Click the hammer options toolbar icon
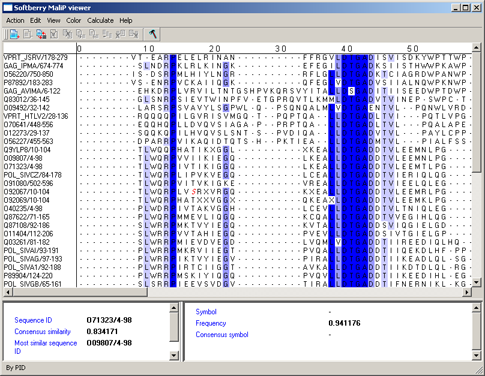 point(153,34)
